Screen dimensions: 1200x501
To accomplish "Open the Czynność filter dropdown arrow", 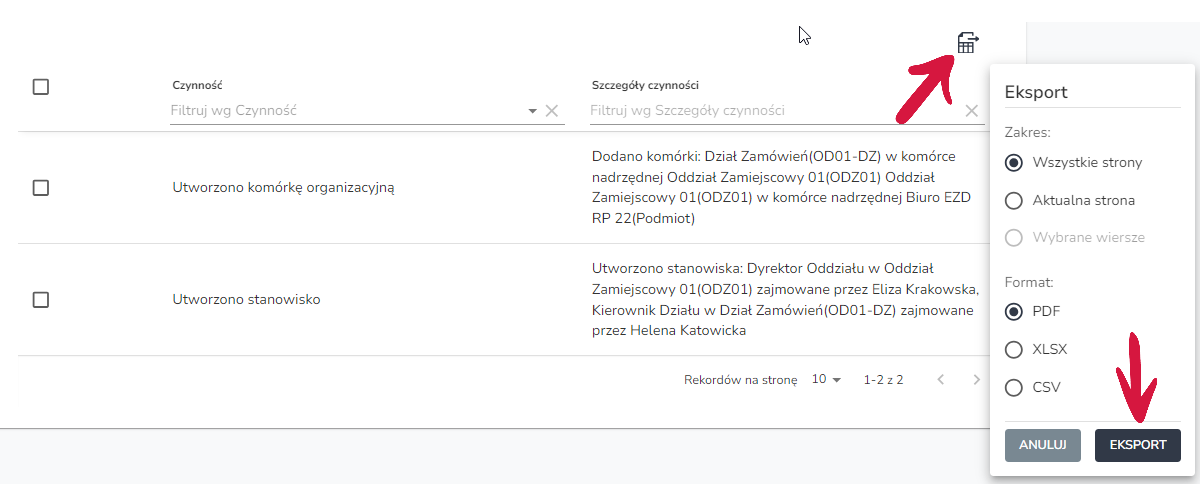I will pyautogui.click(x=533, y=111).
